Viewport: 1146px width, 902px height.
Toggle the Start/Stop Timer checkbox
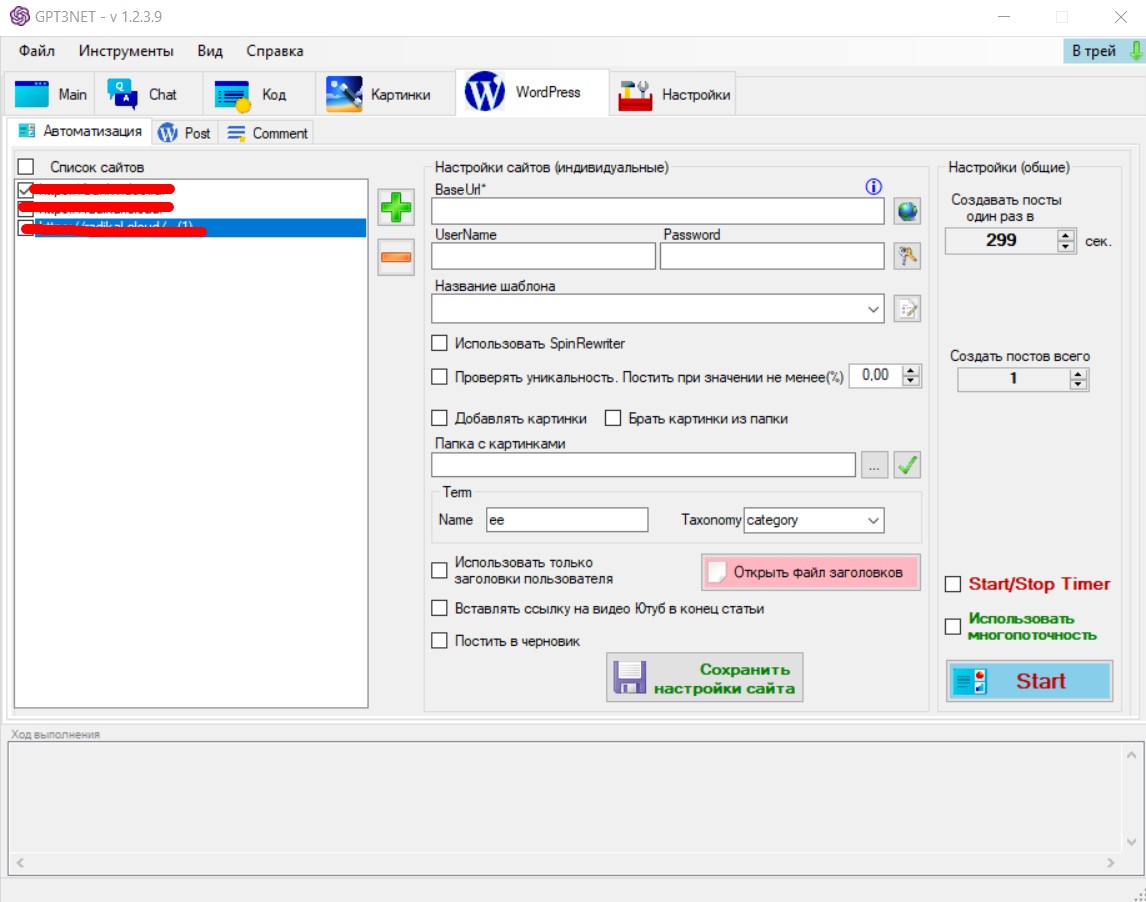coord(953,584)
